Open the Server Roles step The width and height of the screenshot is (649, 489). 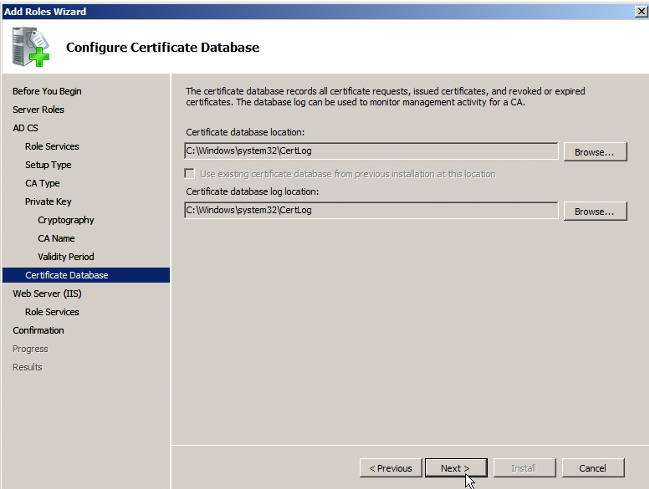(x=38, y=110)
